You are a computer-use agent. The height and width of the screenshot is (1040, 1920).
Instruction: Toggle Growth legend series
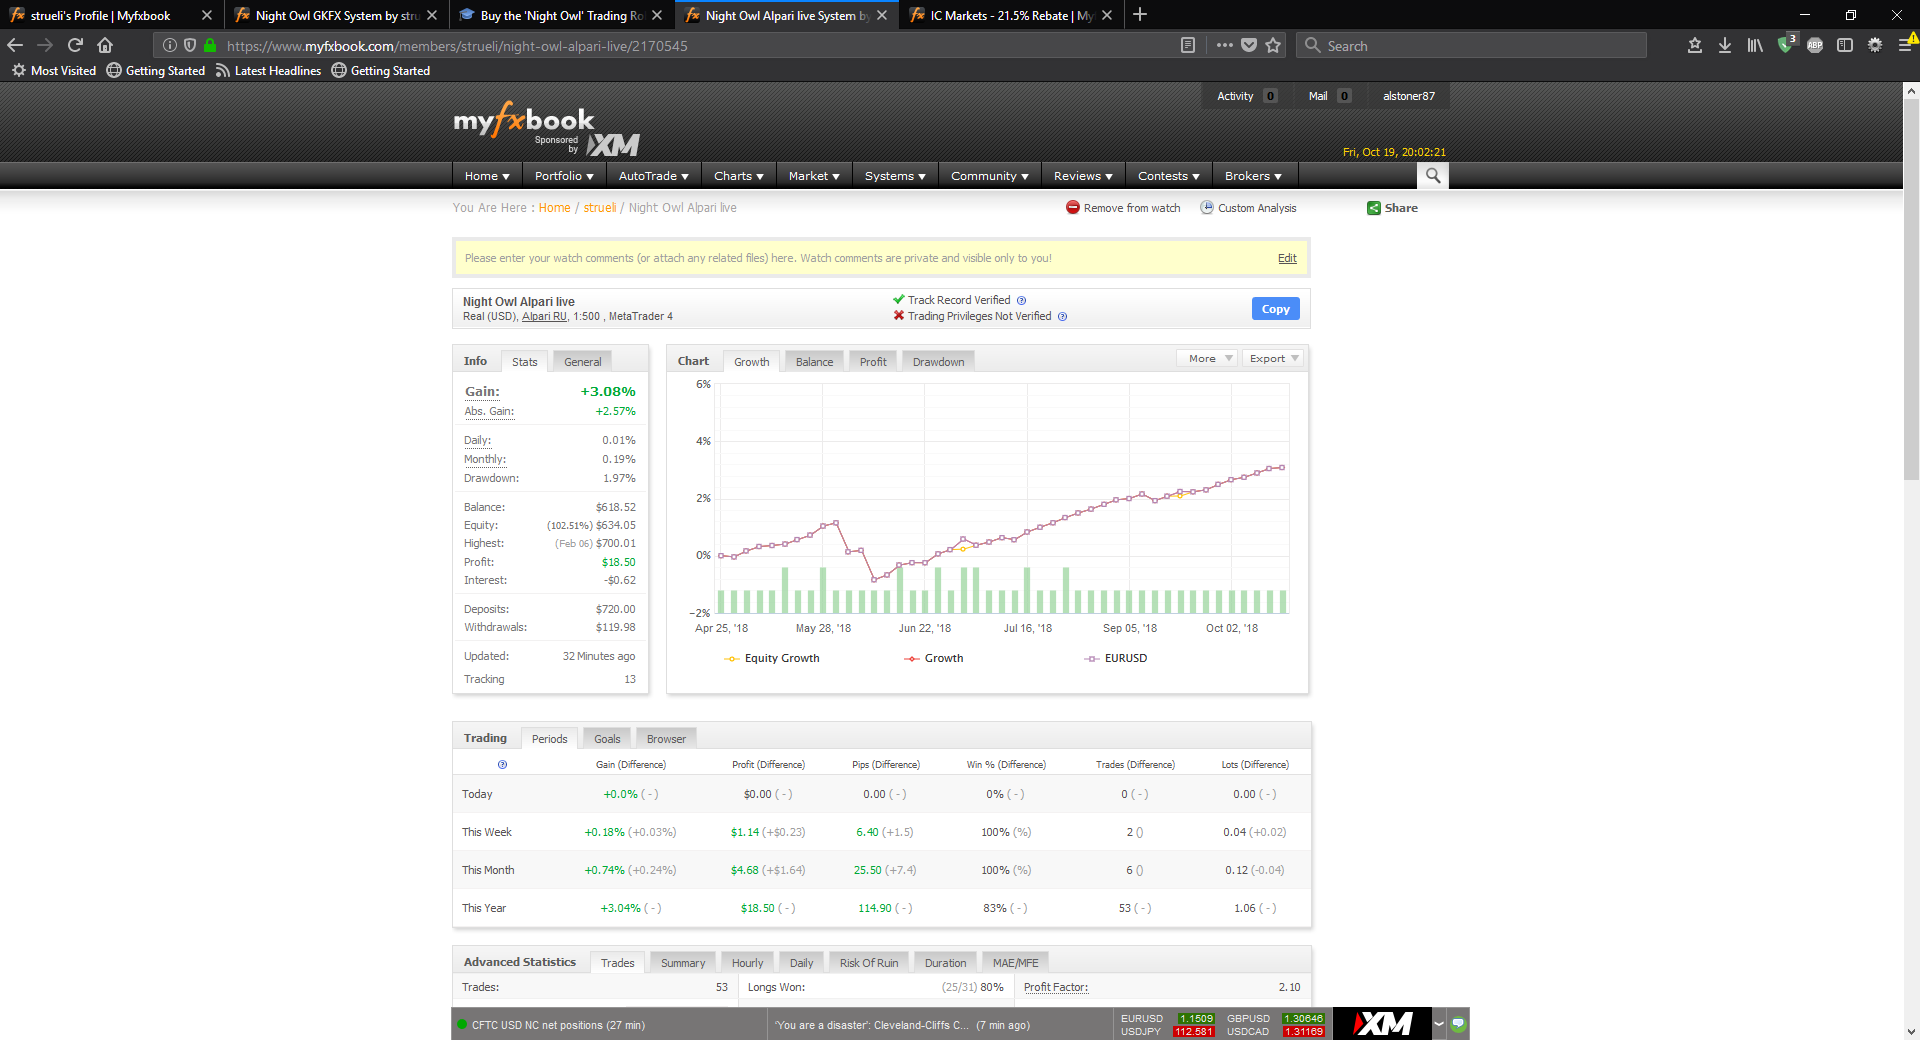pyautogui.click(x=934, y=658)
